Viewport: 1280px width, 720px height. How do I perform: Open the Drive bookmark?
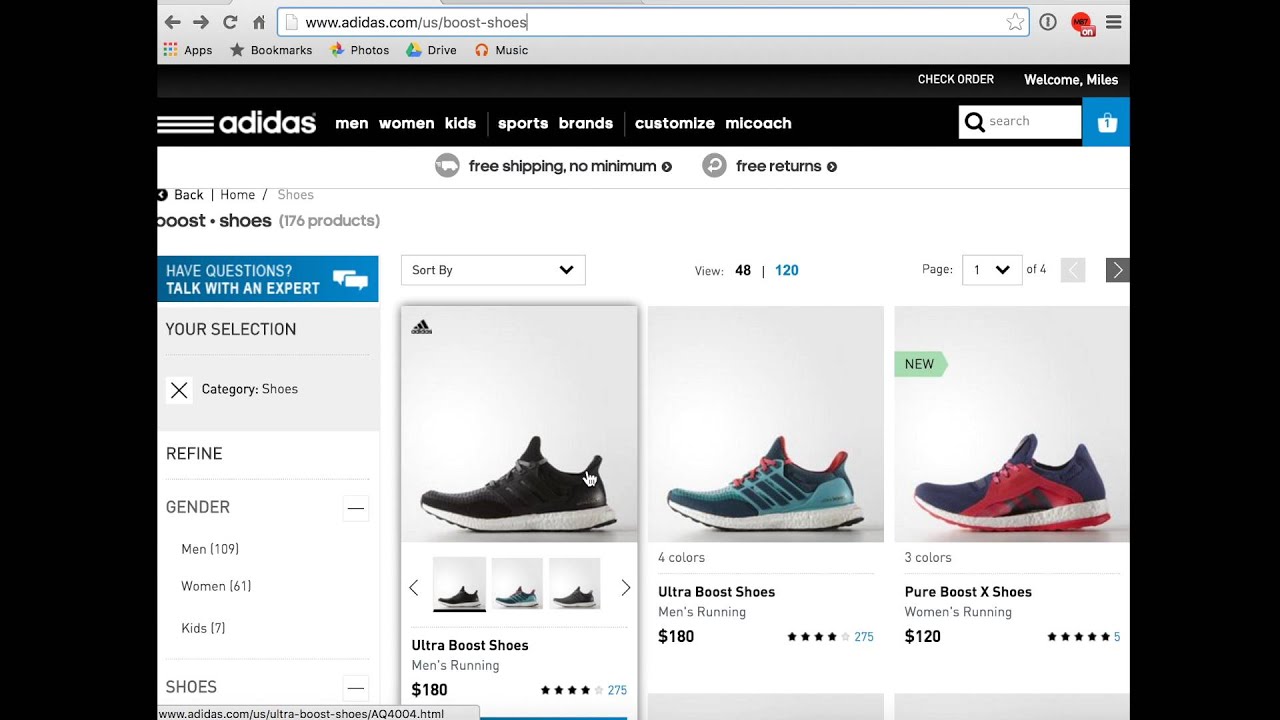coord(431,50)
